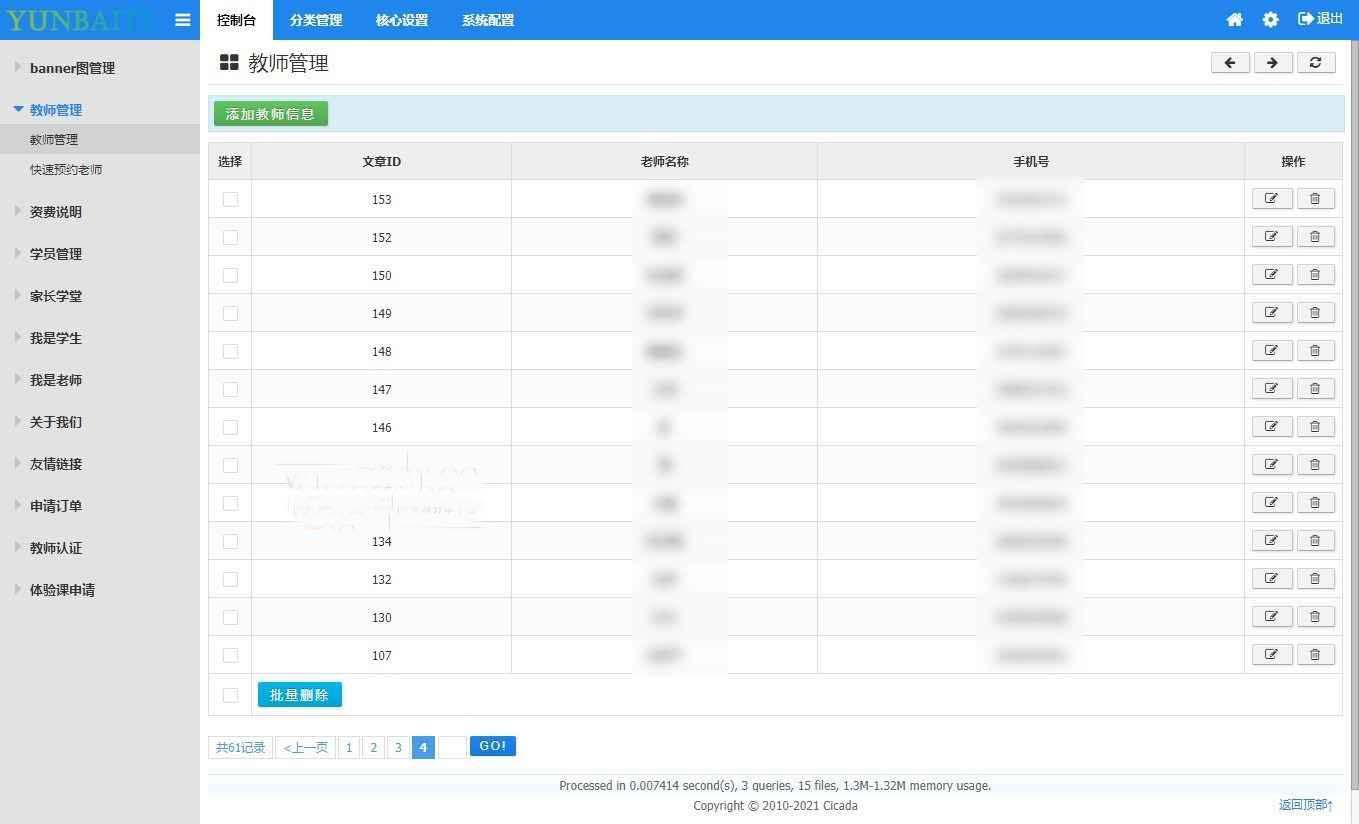Tick the select-all checkbox beside 批量删除

[x=230, y=695]
